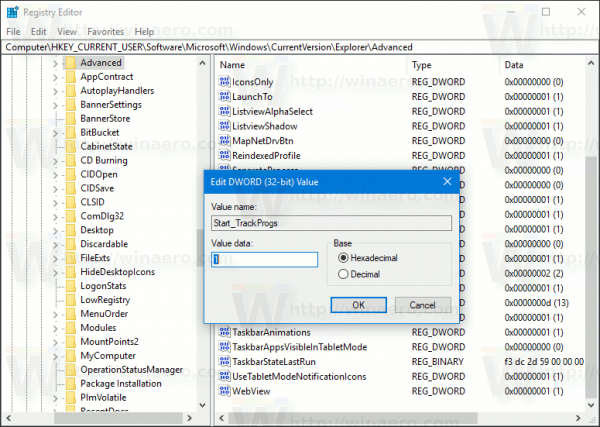Click the Registry Editor app icon in title bar
This screenshot has width=600, height=427.
tap(12, 12)
